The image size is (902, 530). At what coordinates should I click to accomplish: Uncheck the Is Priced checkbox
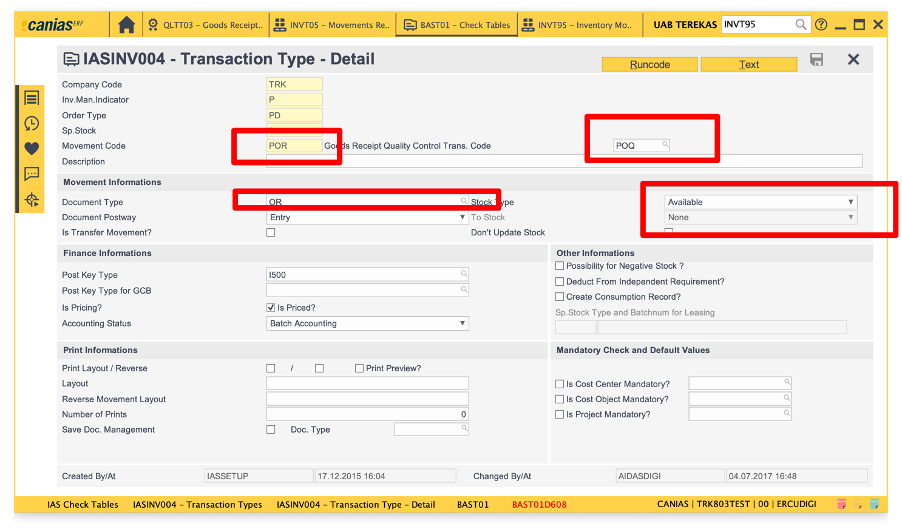270,308
